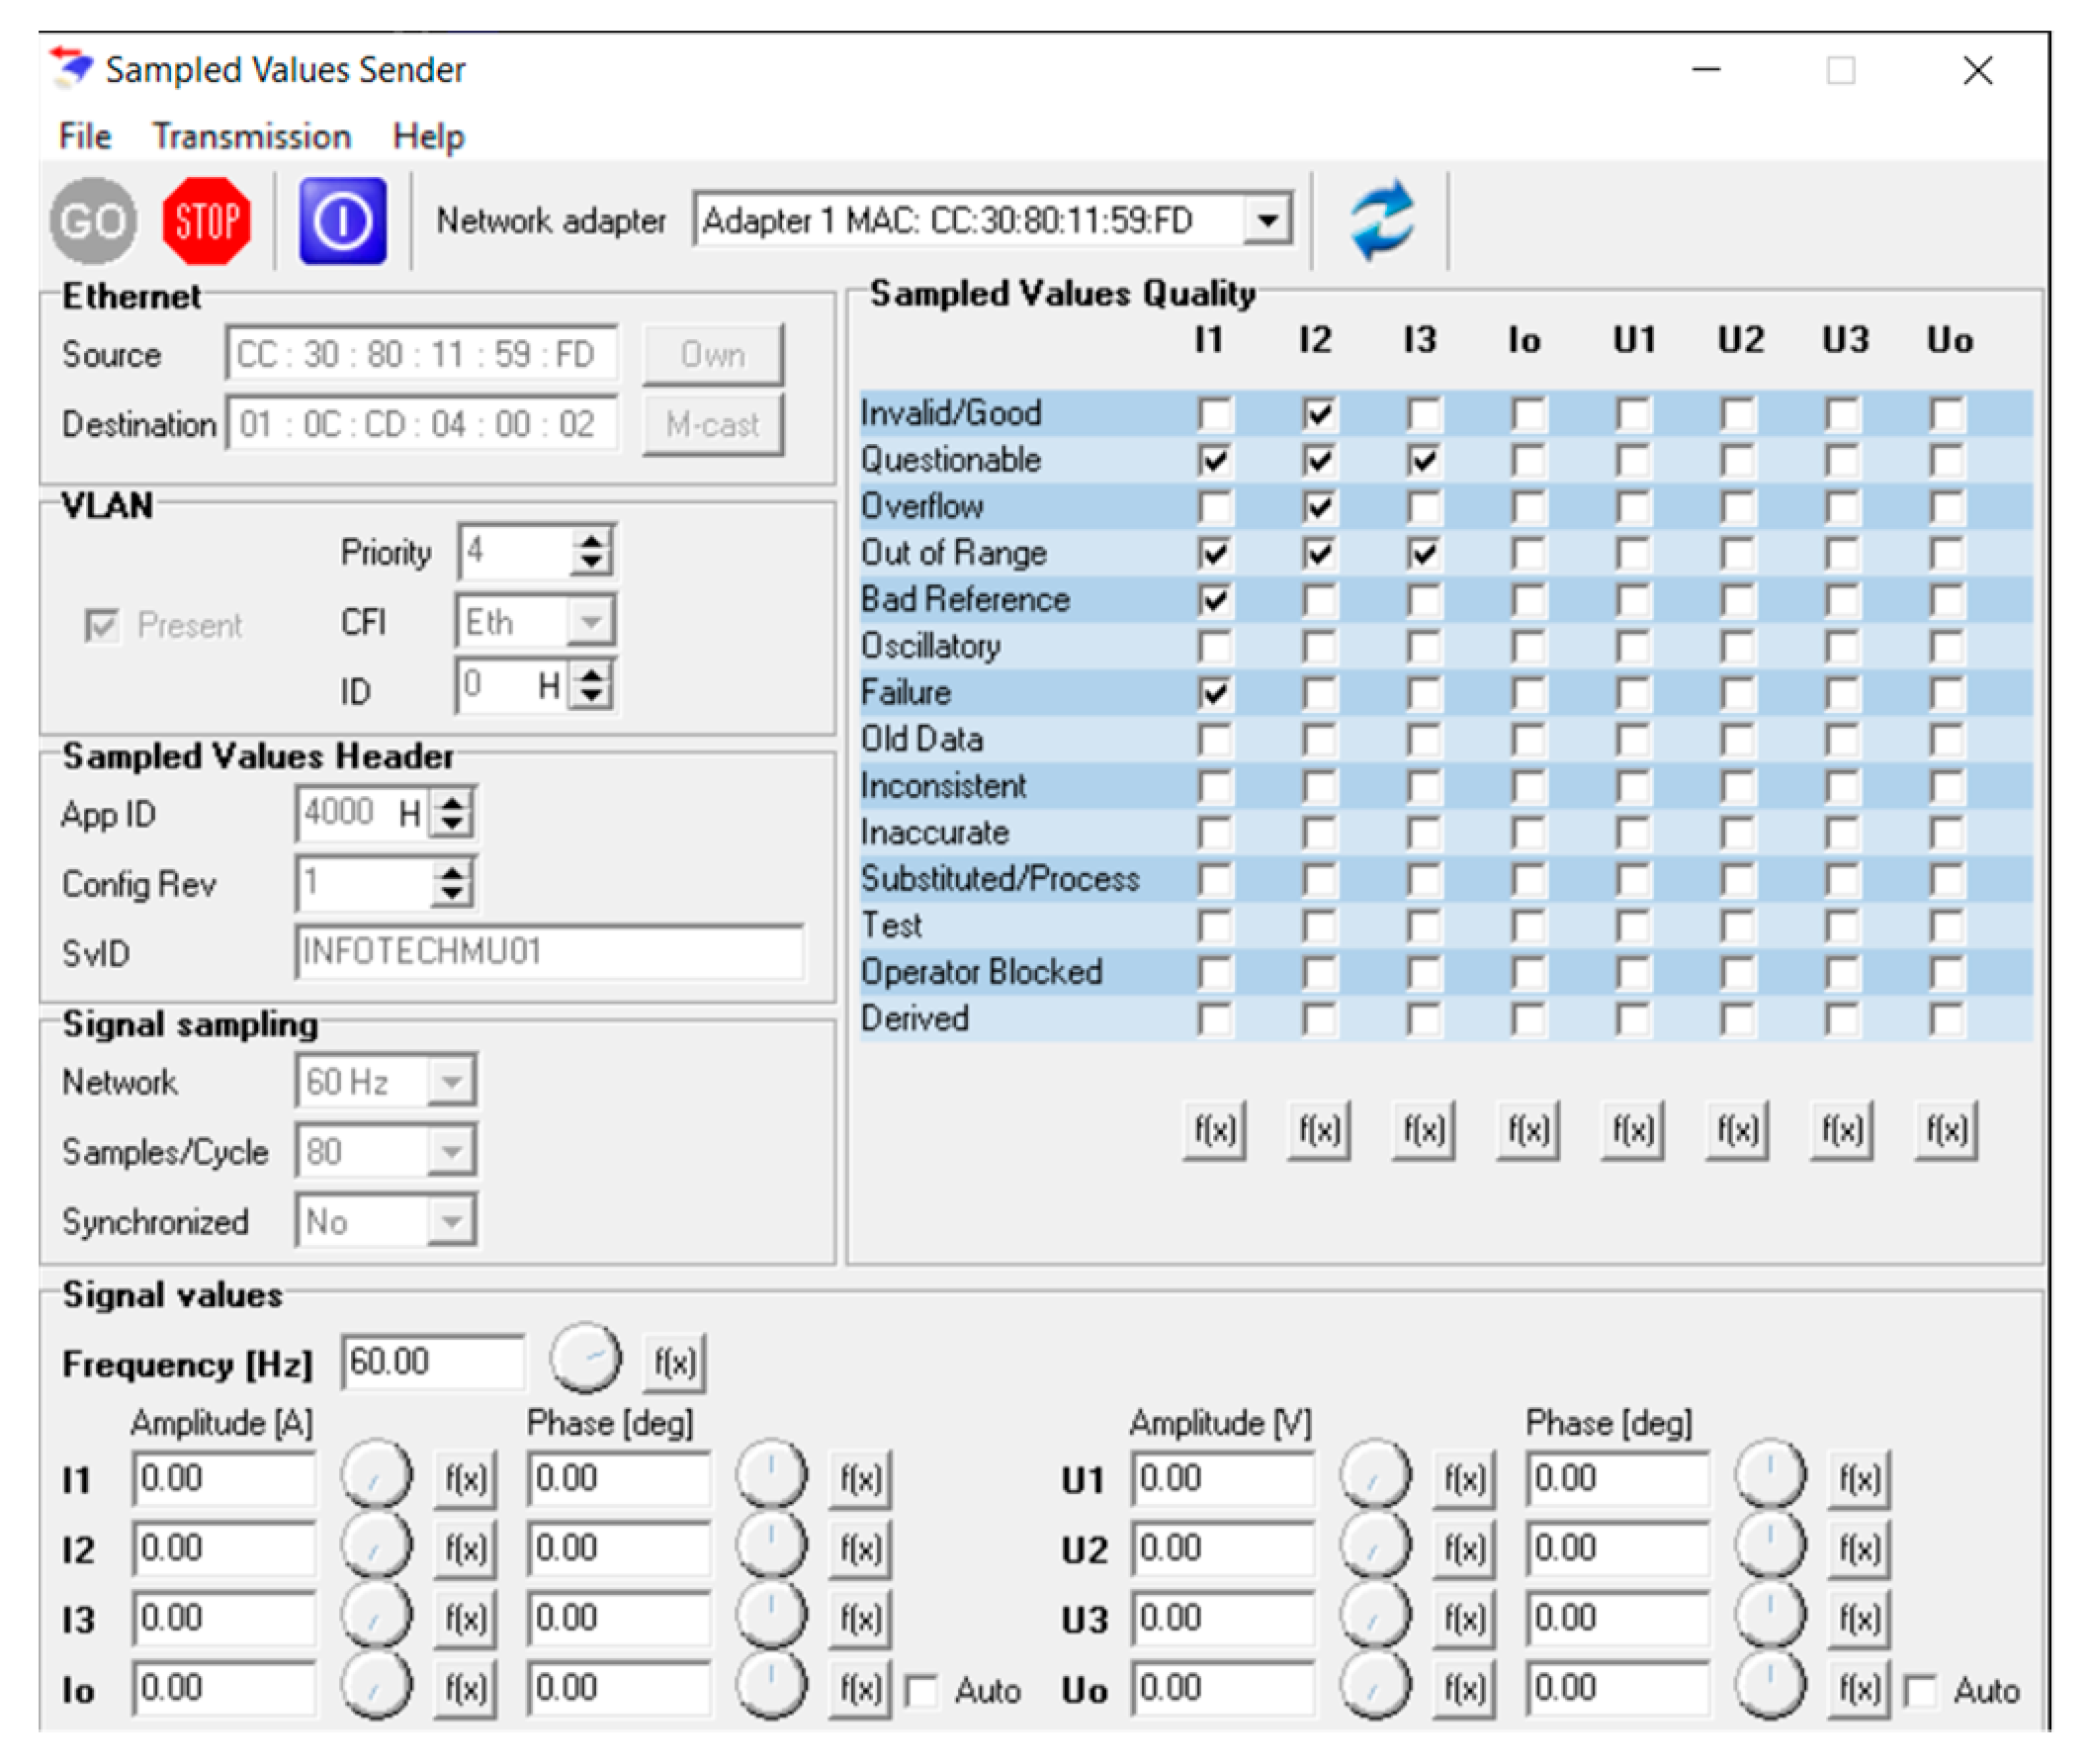Click the SvID text field
Viewport: 2087px width, 1764px height.
coord(548,951)
